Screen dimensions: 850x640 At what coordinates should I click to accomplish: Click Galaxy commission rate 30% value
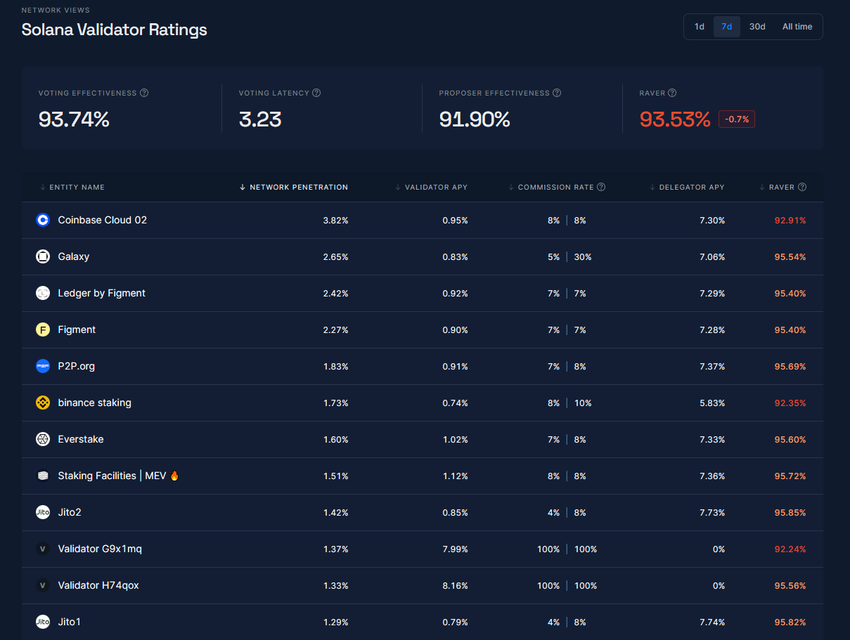[x=583, y=257]
